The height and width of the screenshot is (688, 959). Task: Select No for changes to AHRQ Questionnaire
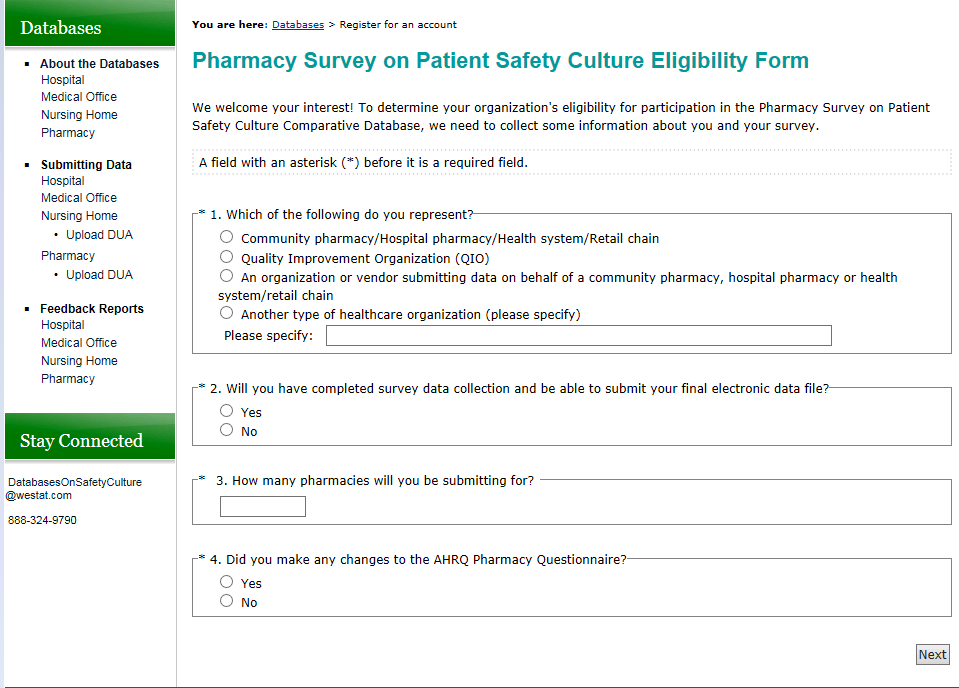pyautogui.click(x=227, y=601)
